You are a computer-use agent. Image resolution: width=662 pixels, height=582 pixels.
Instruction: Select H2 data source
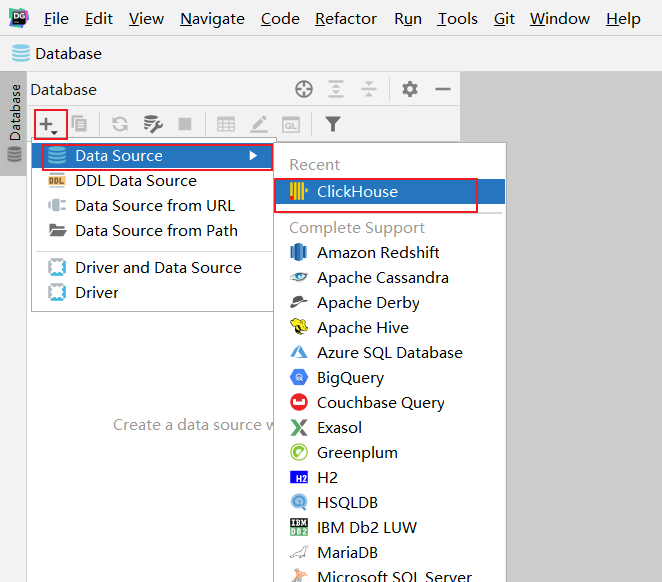pyautogui.click(x=390, y=478)
